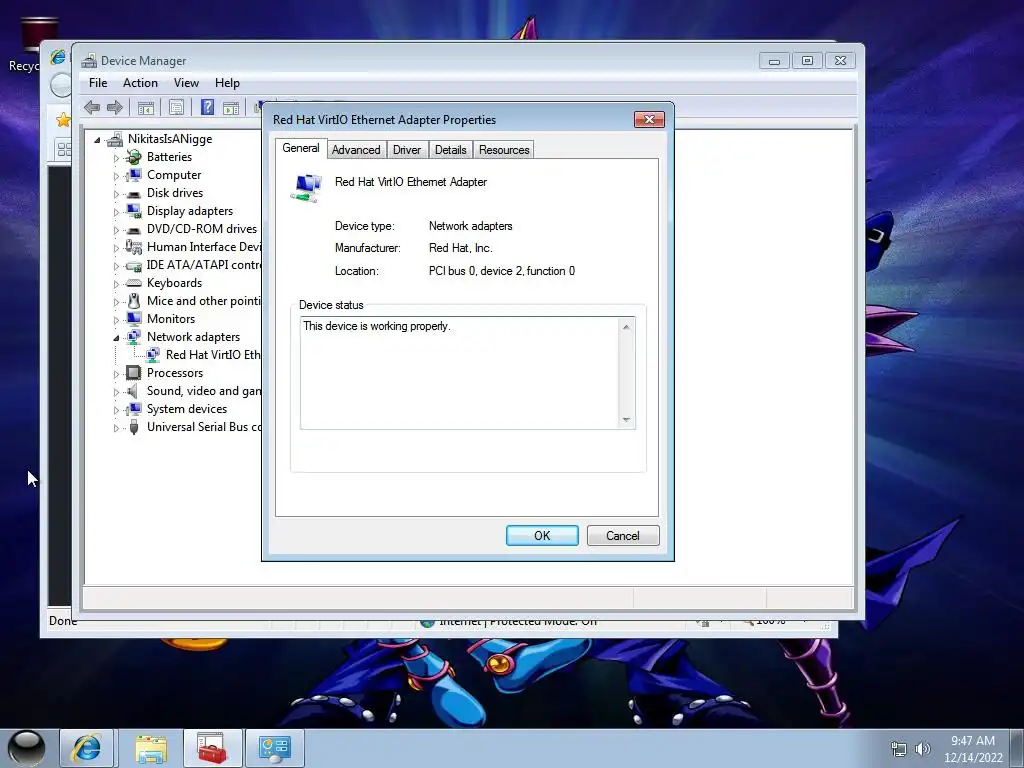Expand the Batteries node
This screenshot has width=1024, height=768.
pyautogui.click(x=116, y=158)
